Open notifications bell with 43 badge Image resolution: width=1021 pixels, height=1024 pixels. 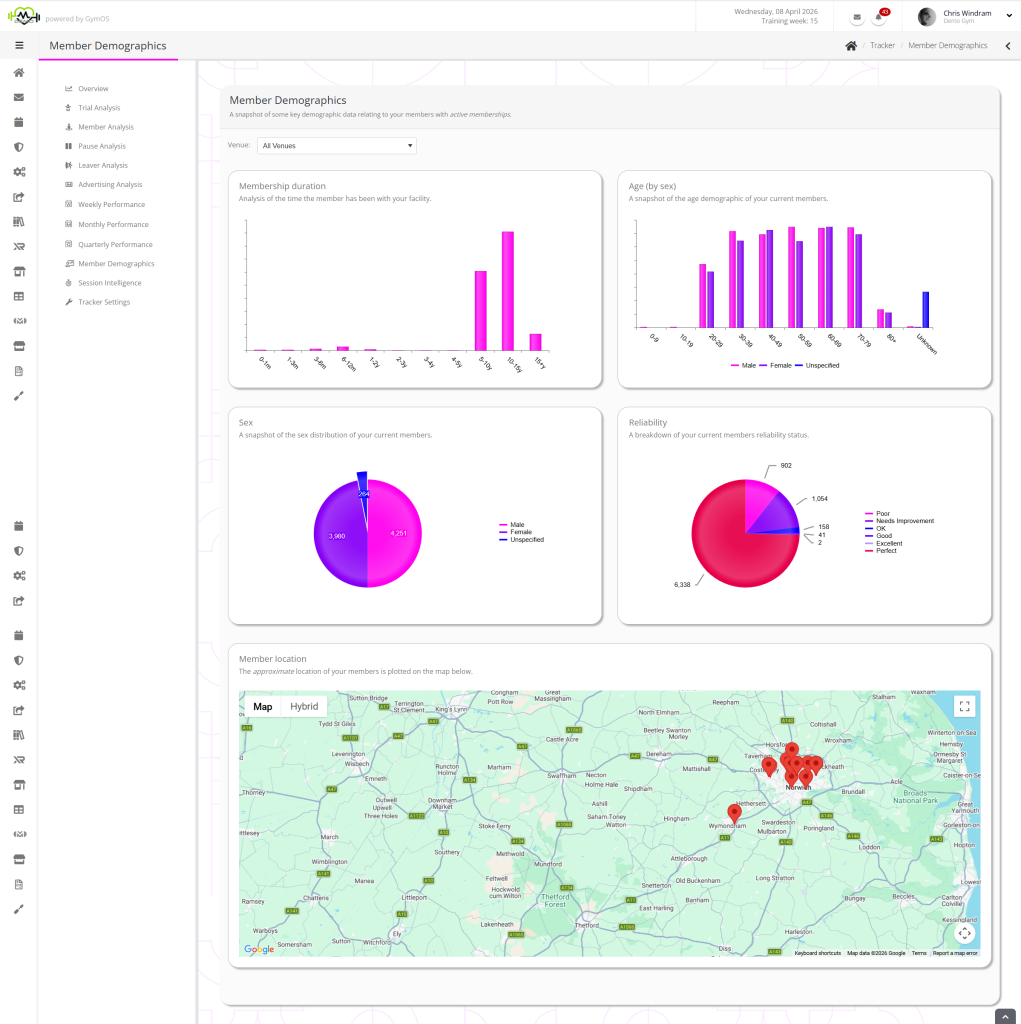(880, 17)
